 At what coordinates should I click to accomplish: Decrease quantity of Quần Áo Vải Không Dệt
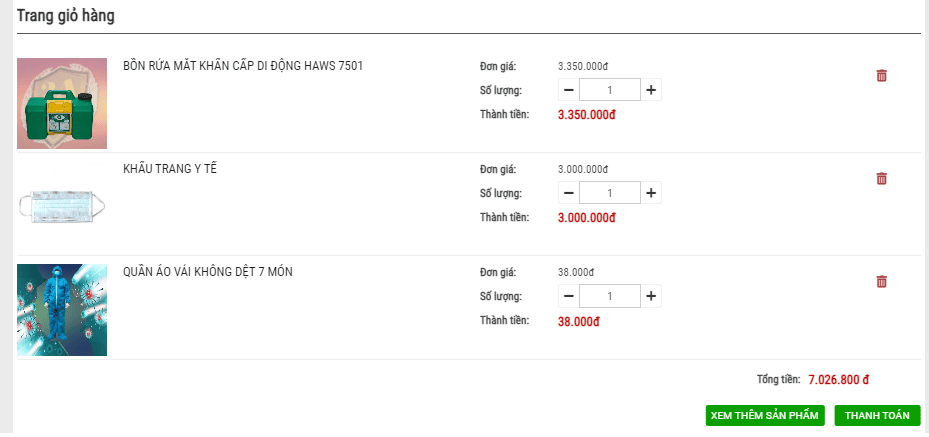[x=569, y=296]
